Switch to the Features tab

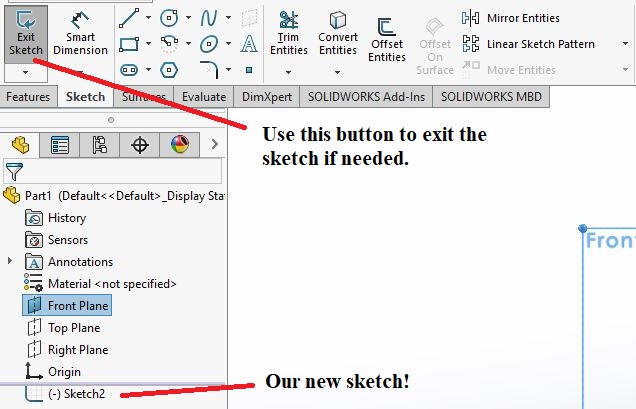(28, 97)
